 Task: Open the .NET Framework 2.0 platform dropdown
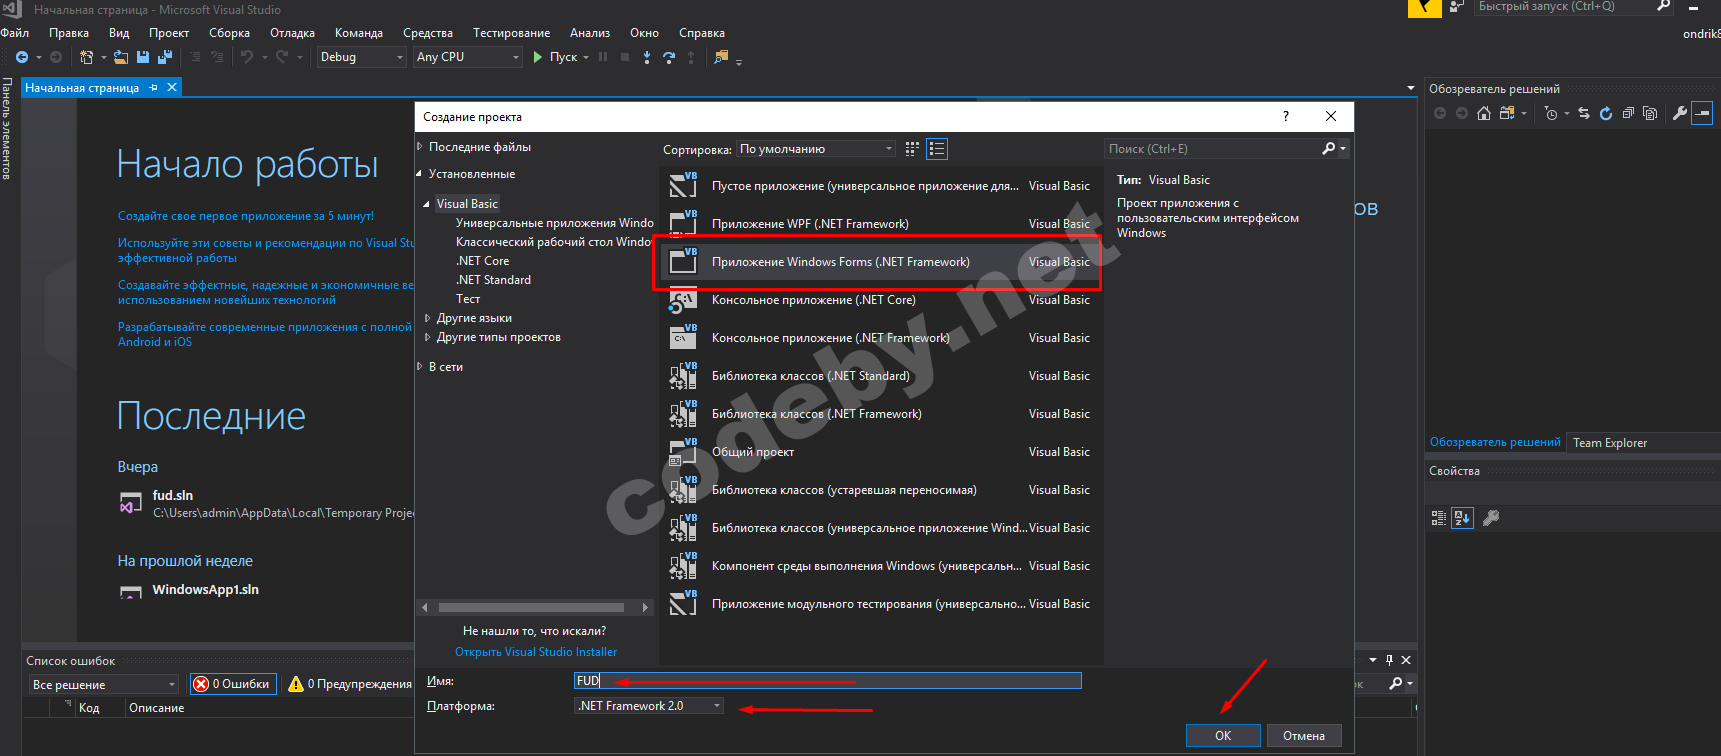pyautogui.click(x=649, y=706)
